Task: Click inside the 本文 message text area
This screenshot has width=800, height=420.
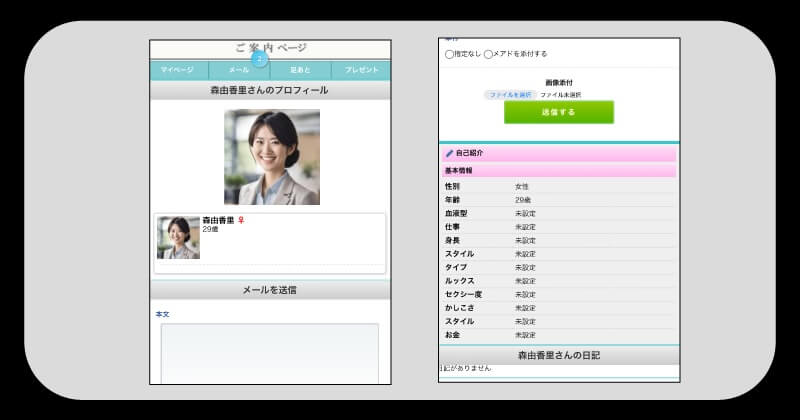Action: tap(270, 353)
